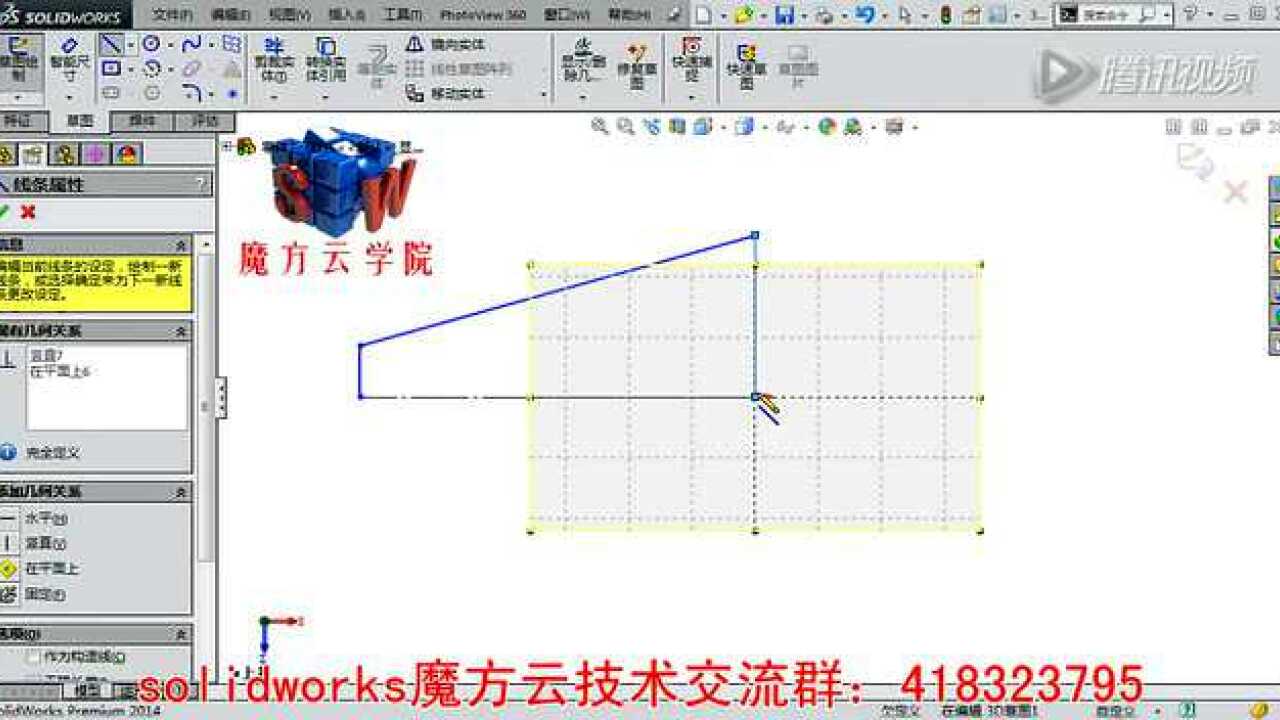Add Fix relation to the line
Viewport: 1280px width, 720px height.
coord(34,594)
